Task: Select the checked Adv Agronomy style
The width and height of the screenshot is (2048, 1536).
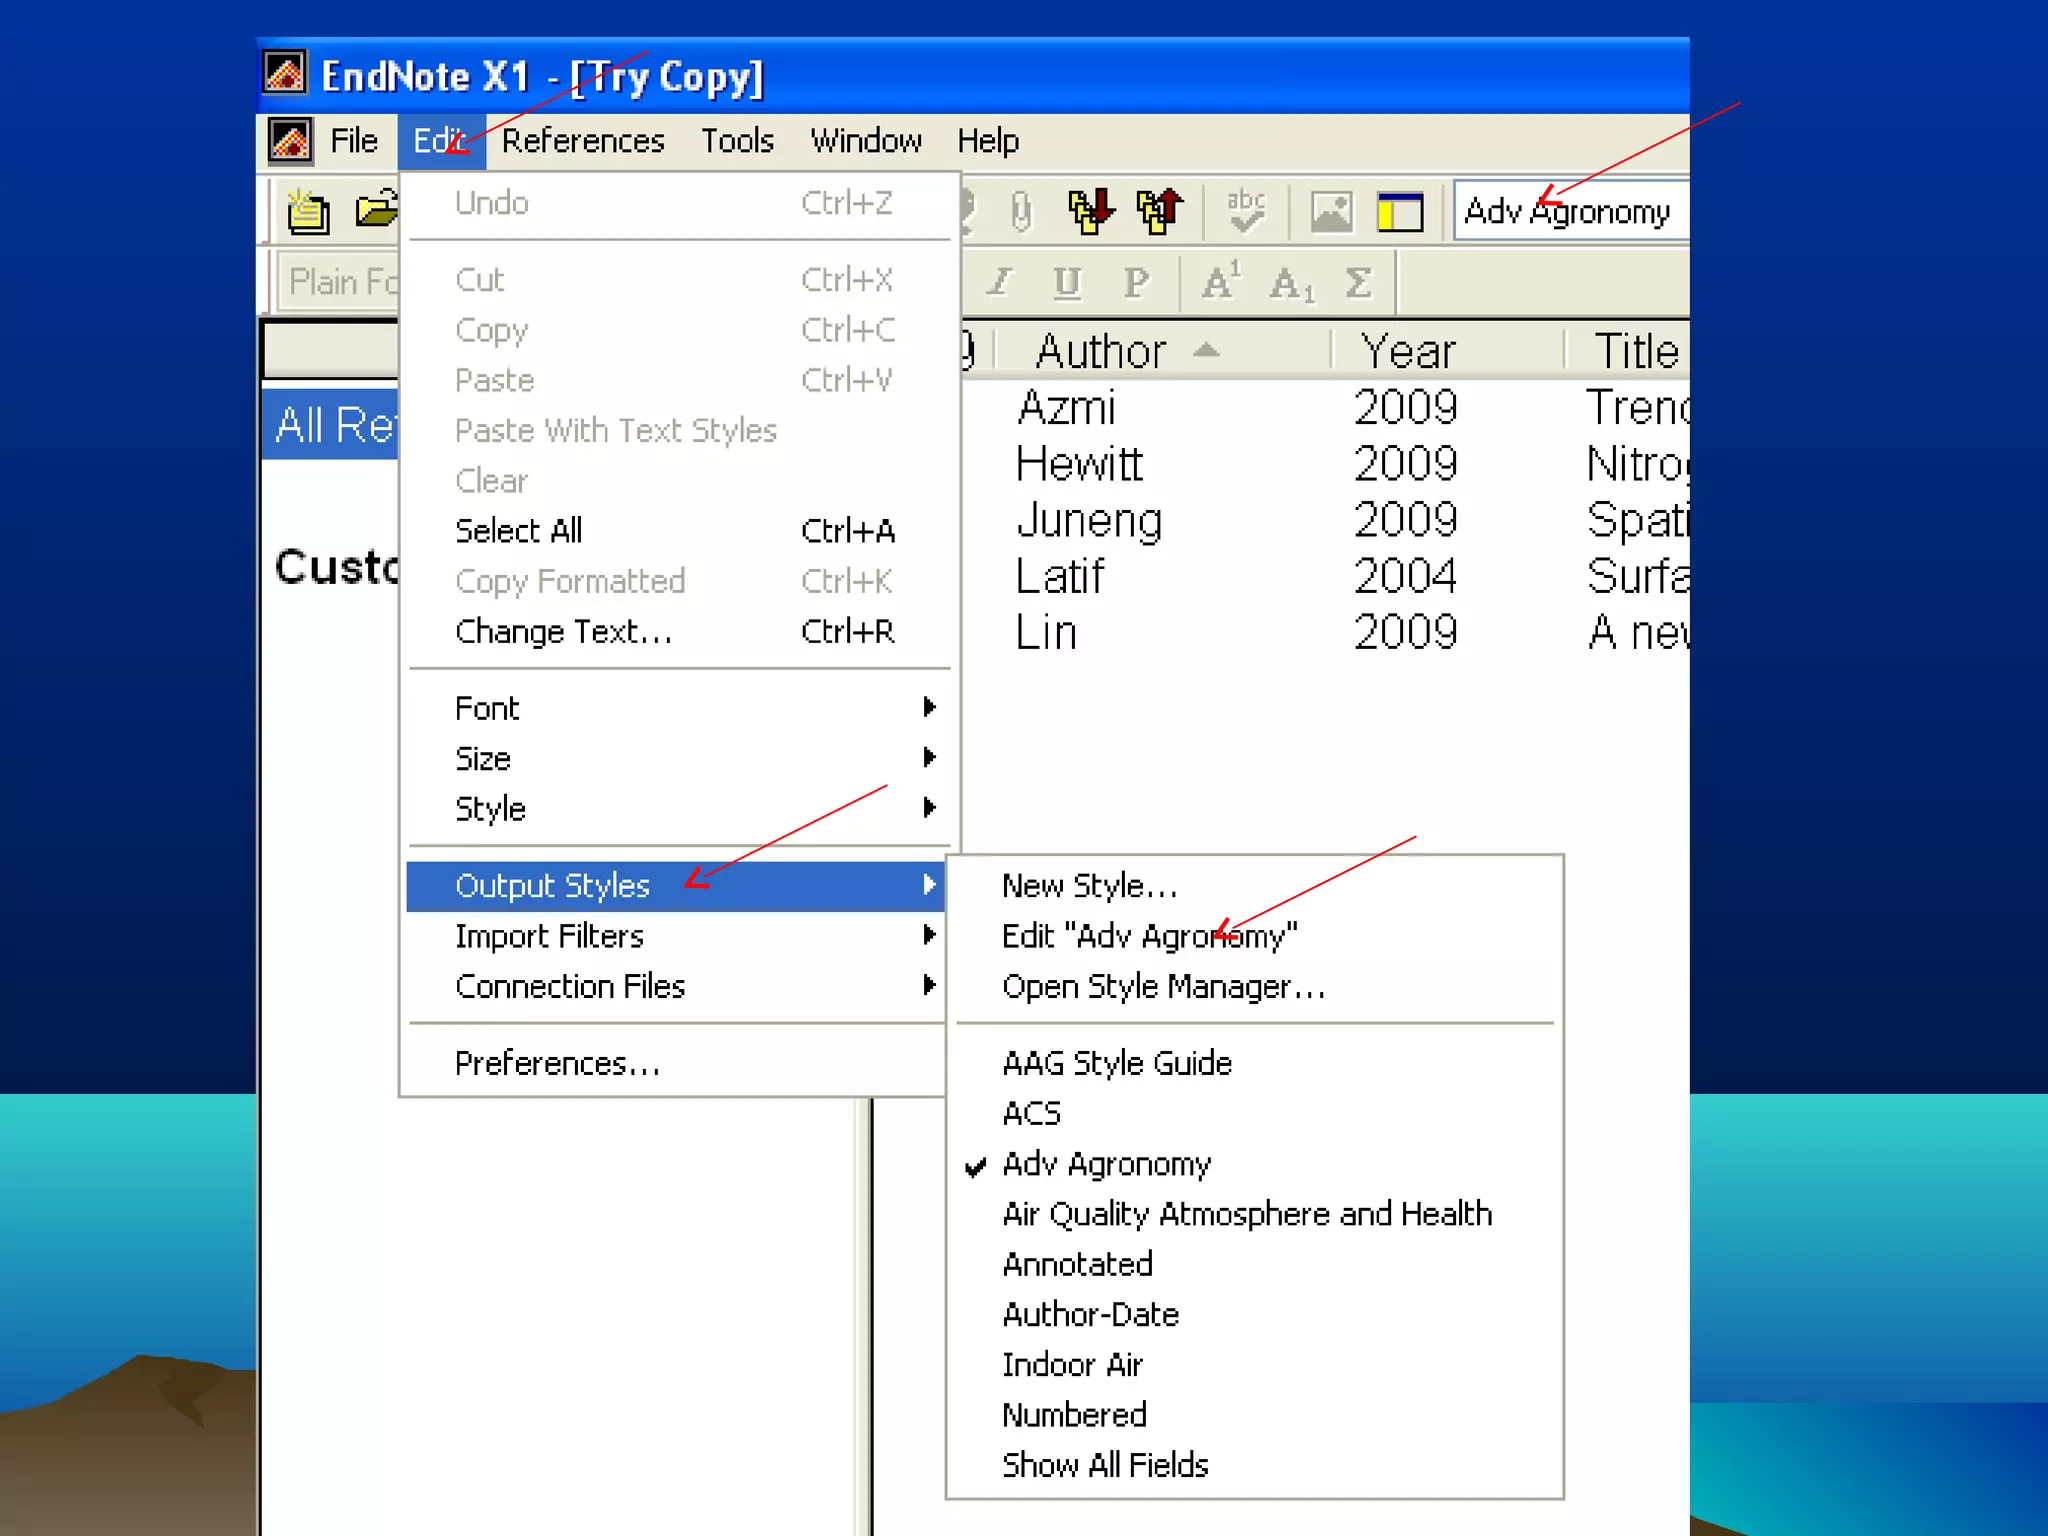Action: coord(1106,1164)
